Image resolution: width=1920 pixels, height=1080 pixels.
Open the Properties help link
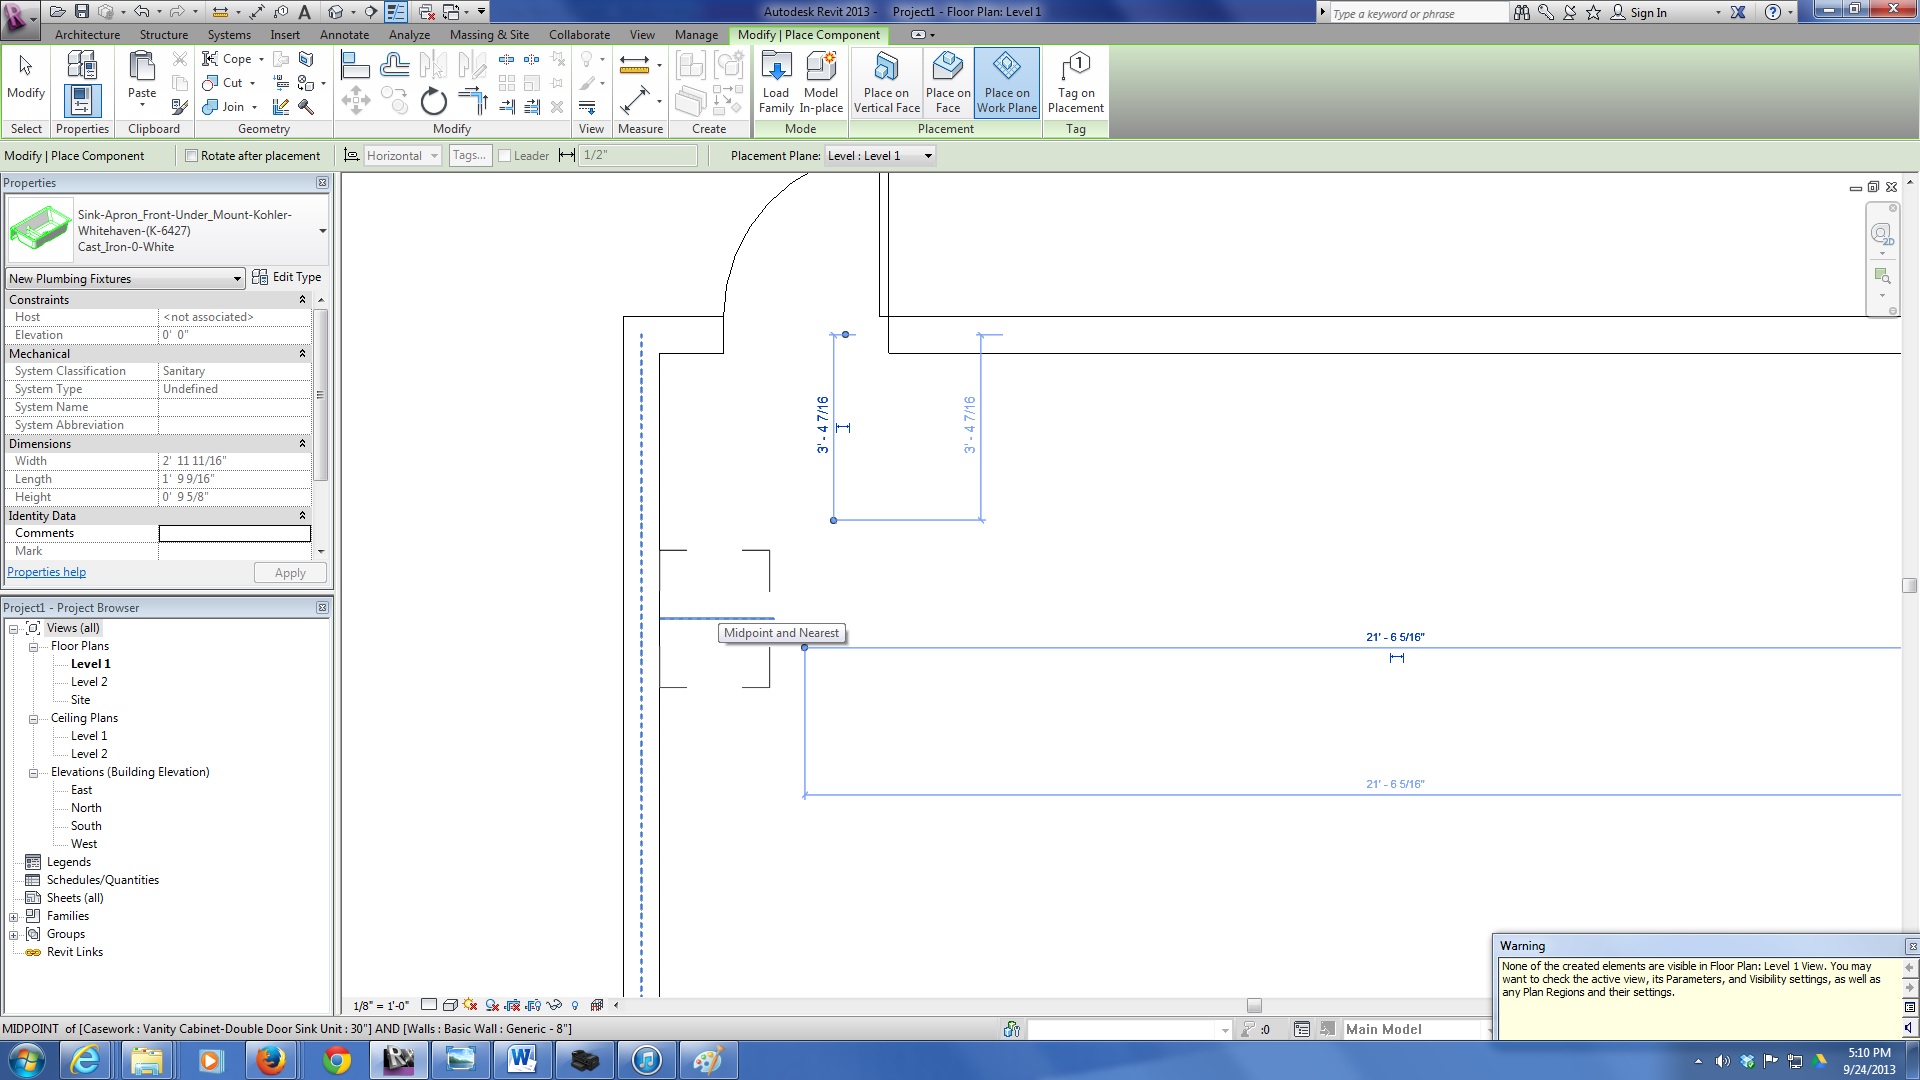(47, 572)
